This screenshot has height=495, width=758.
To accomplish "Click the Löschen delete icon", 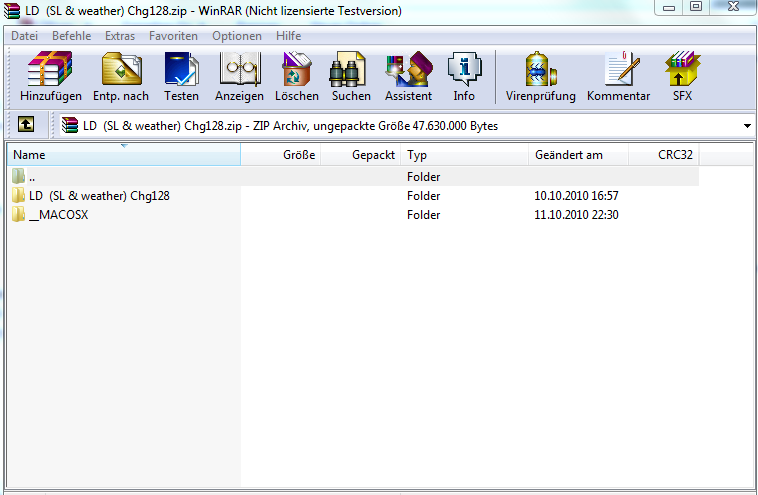I will click(x=296, y=77).
